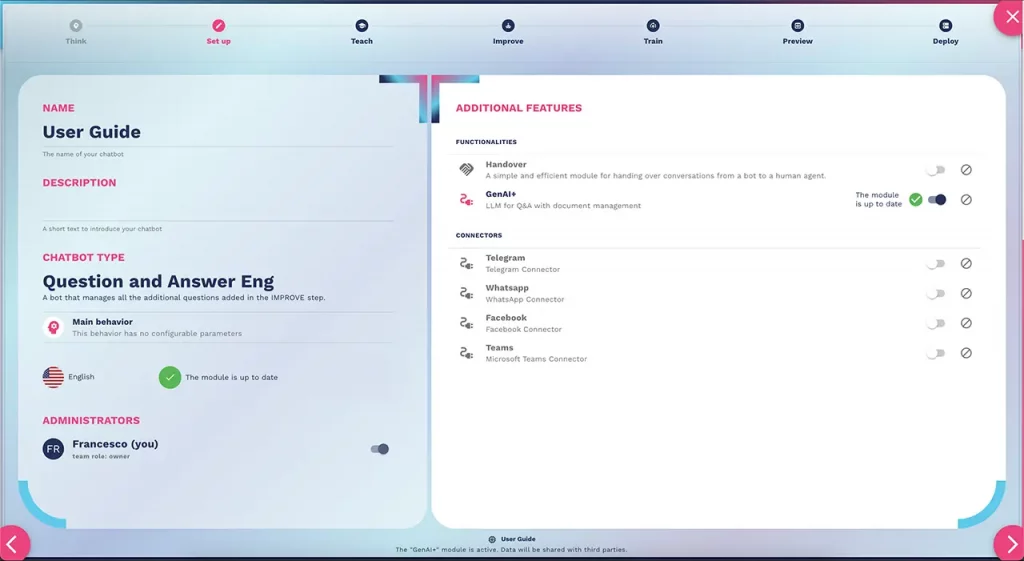Screen dimensions: 1024x561
Task: Switch to the Train step label
Action: tap(652, 41)
